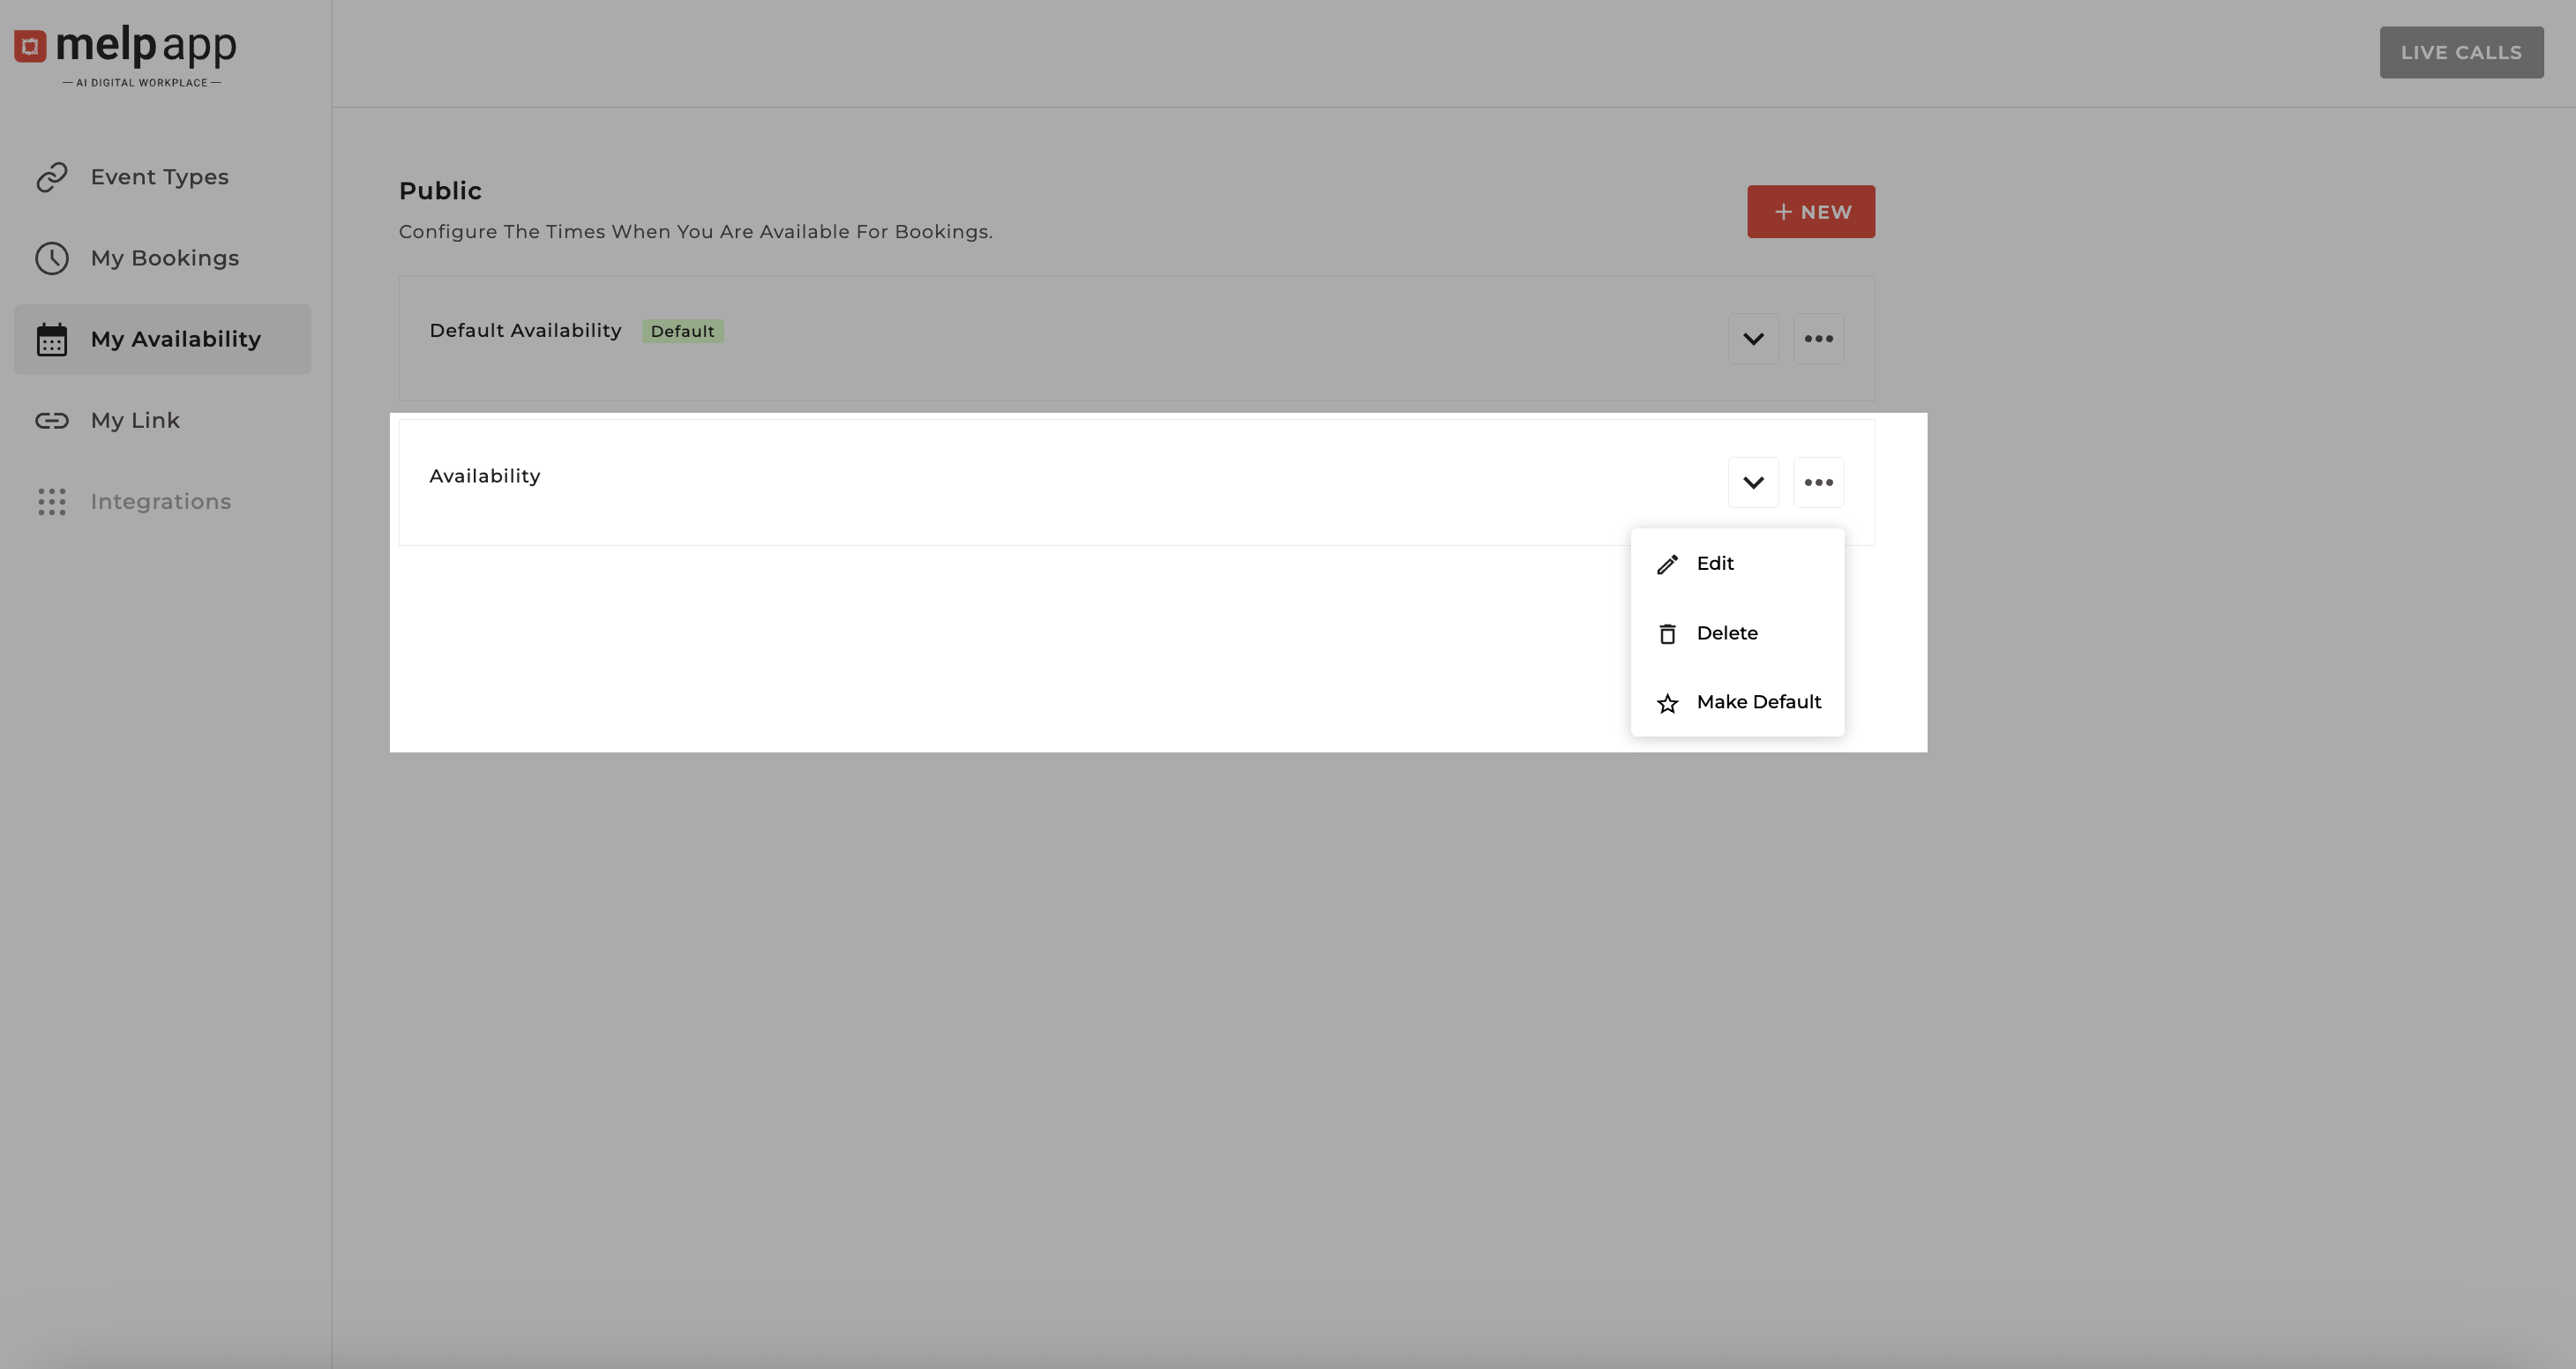The image size is (2576, 1369).
Task: Open the Integrations grid icon
Action: tap(51, 501)
